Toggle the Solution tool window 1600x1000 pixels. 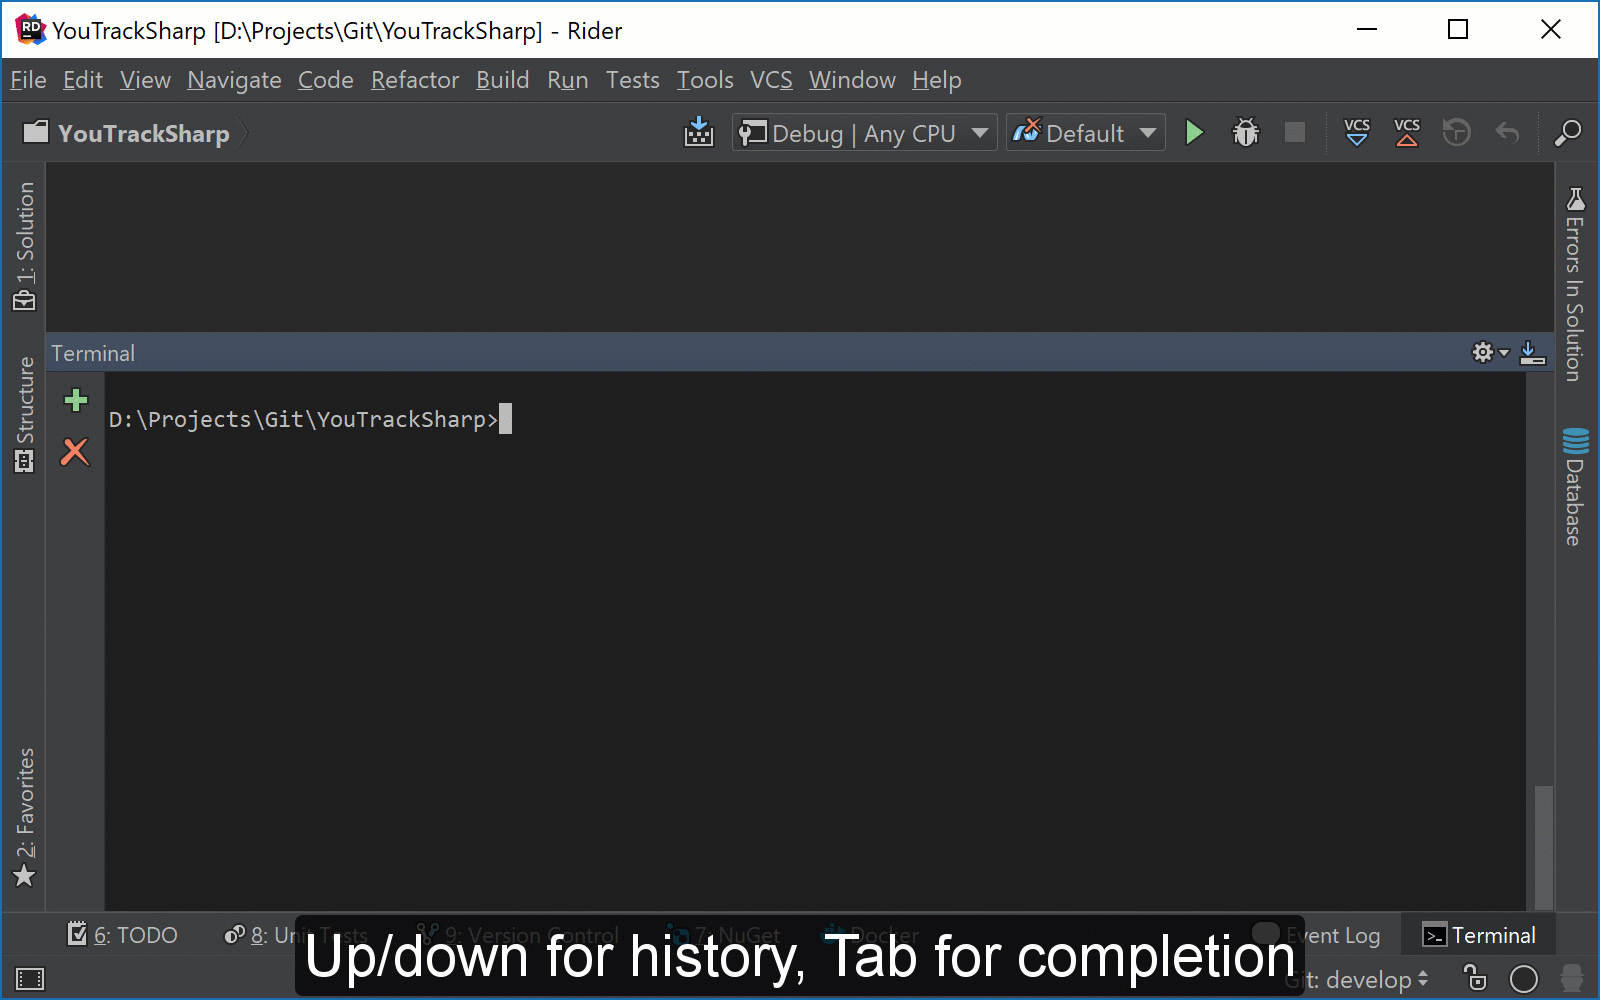point(24,246)
